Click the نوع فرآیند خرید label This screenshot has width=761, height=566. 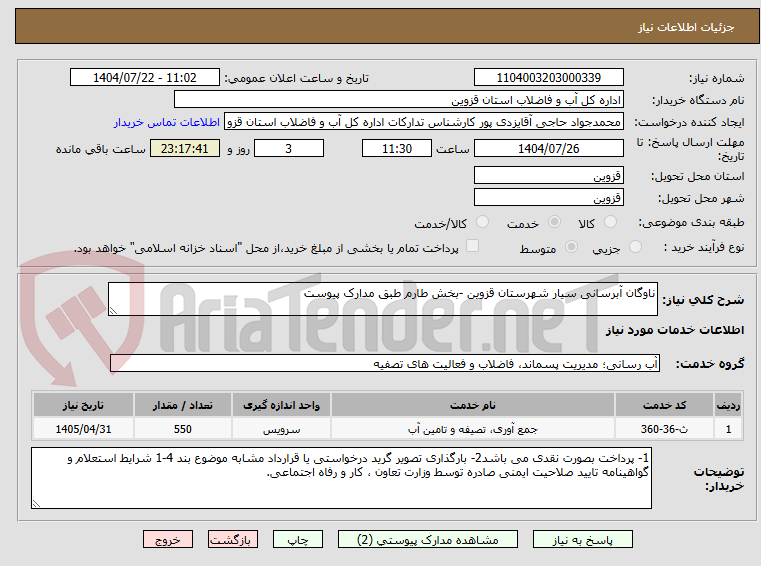pyautogui.click(x=704, y=247)
